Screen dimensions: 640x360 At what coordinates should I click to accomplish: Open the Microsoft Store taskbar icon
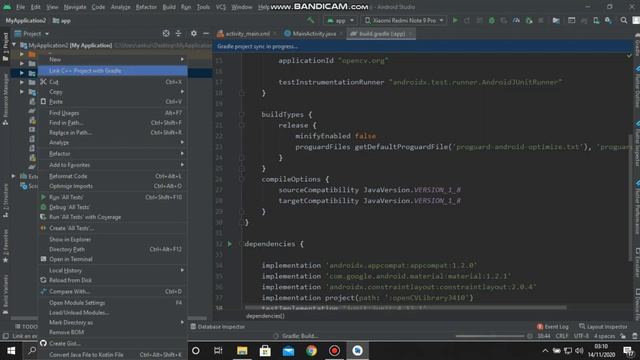(x=265, y=351)
